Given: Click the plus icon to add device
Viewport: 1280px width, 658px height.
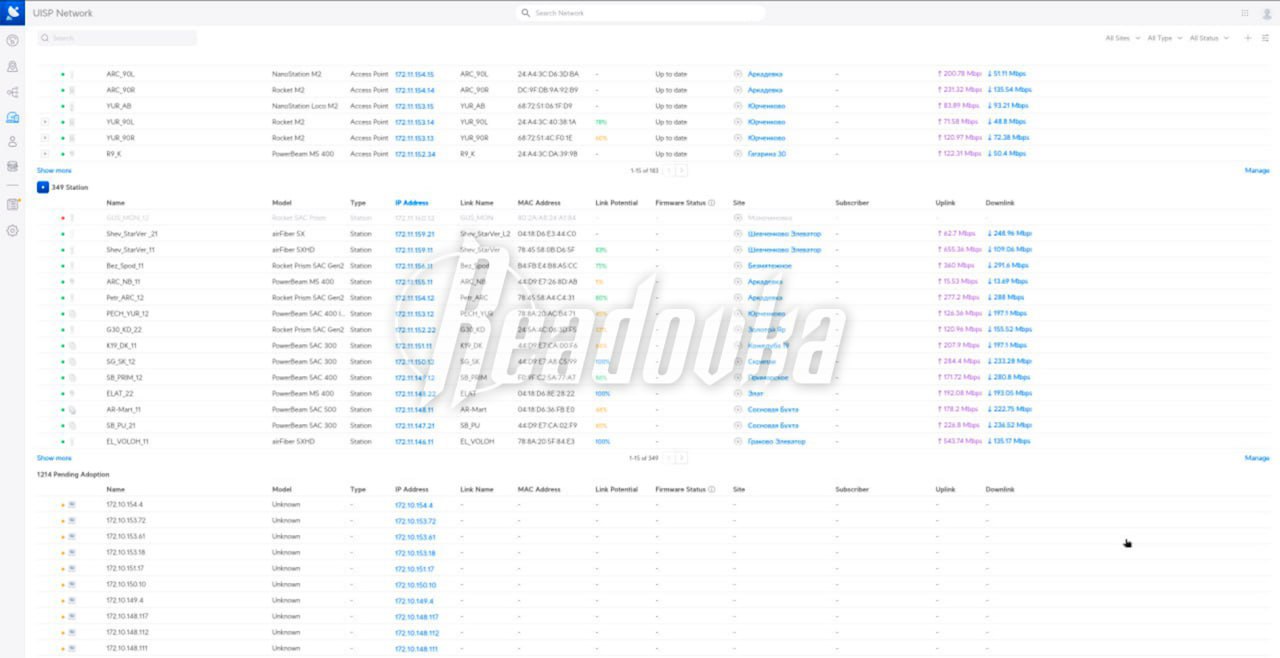Looking at the screenshot, I should pyautogui.click(x=1247, y=38).
